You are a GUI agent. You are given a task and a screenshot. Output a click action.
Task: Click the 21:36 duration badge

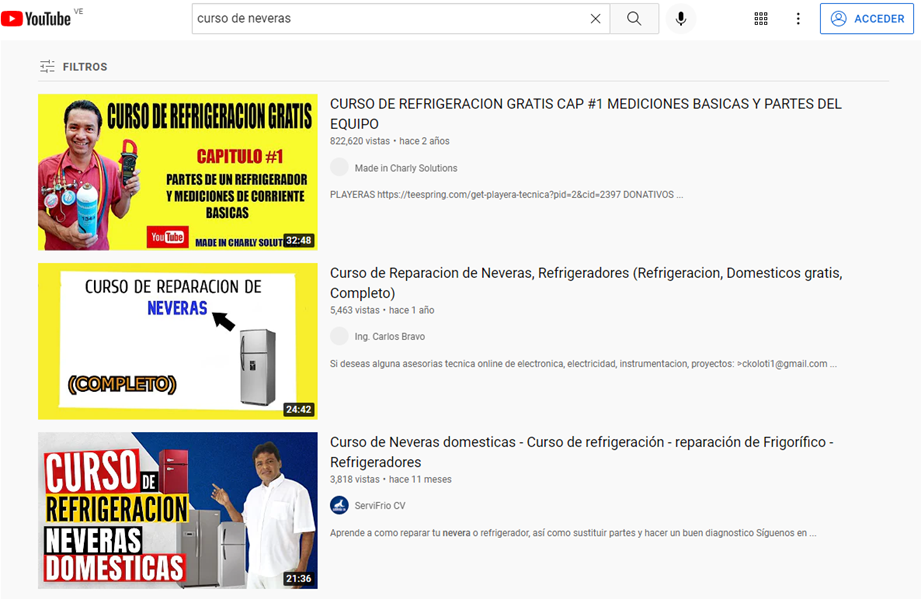(x=299, y=578)
